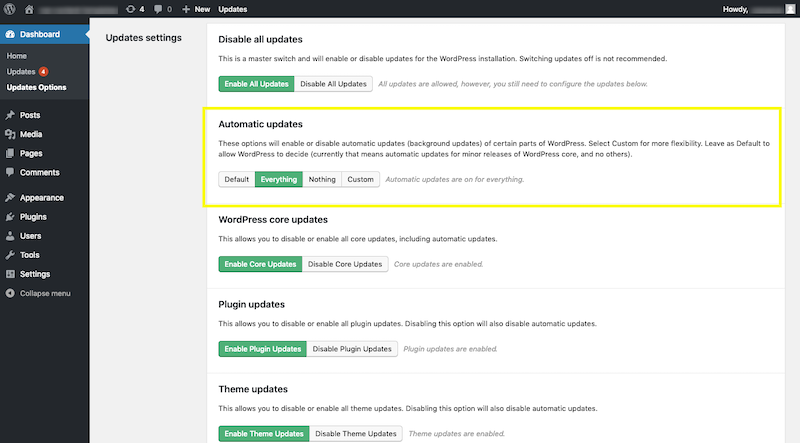Set automatic updates to Nothing
Image resolution: width=800 pixels, height=443 pixels.
(x=322, y=180)
